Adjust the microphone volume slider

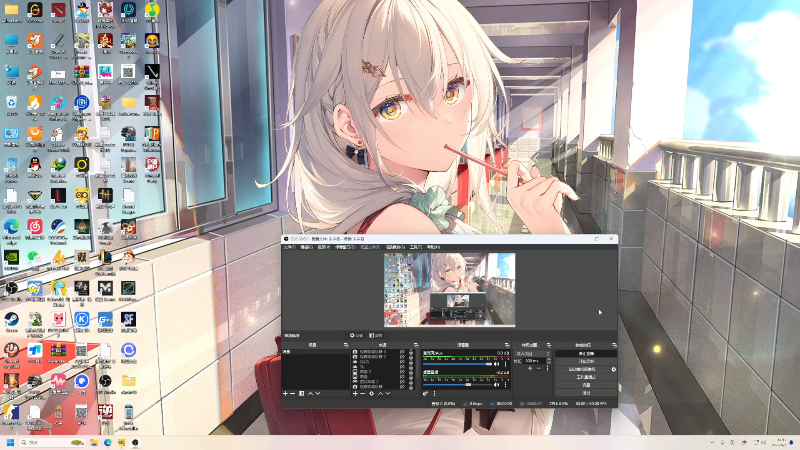[x=458, y=364]
